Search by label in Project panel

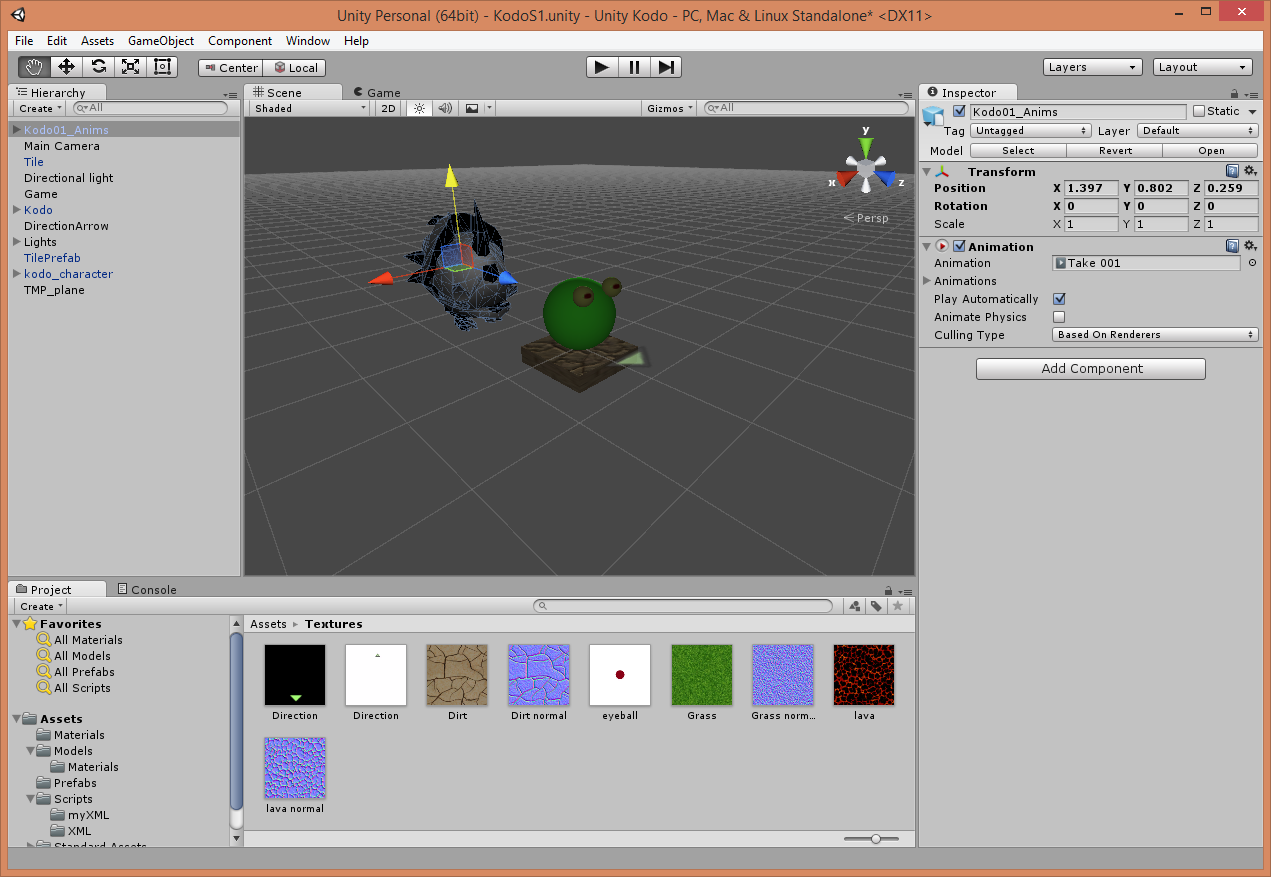point(876,606)
